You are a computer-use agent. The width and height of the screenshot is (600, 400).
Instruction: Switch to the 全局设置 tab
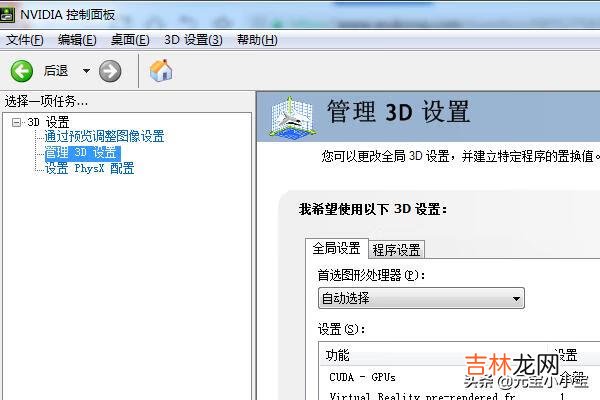[x=336, y=248]
